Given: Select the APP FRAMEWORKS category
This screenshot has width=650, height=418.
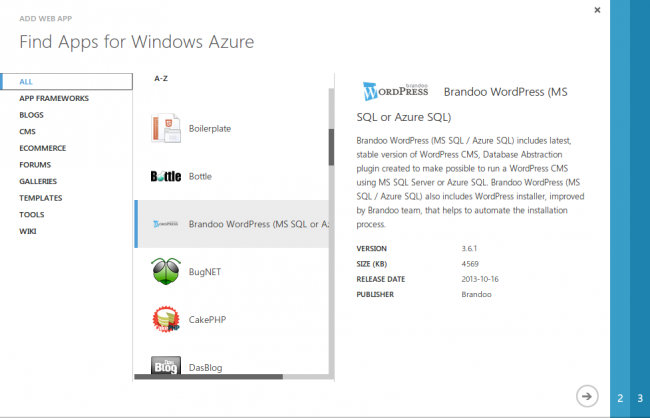Looking at the screenshot, I should tap(54, 98).
